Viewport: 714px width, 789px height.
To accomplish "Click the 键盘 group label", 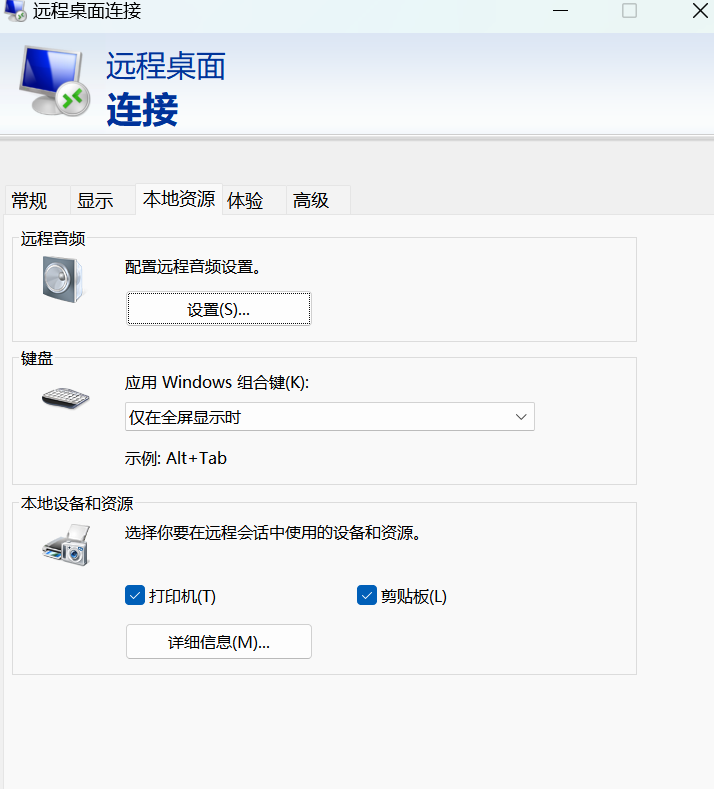I will (x=37, y=359).
